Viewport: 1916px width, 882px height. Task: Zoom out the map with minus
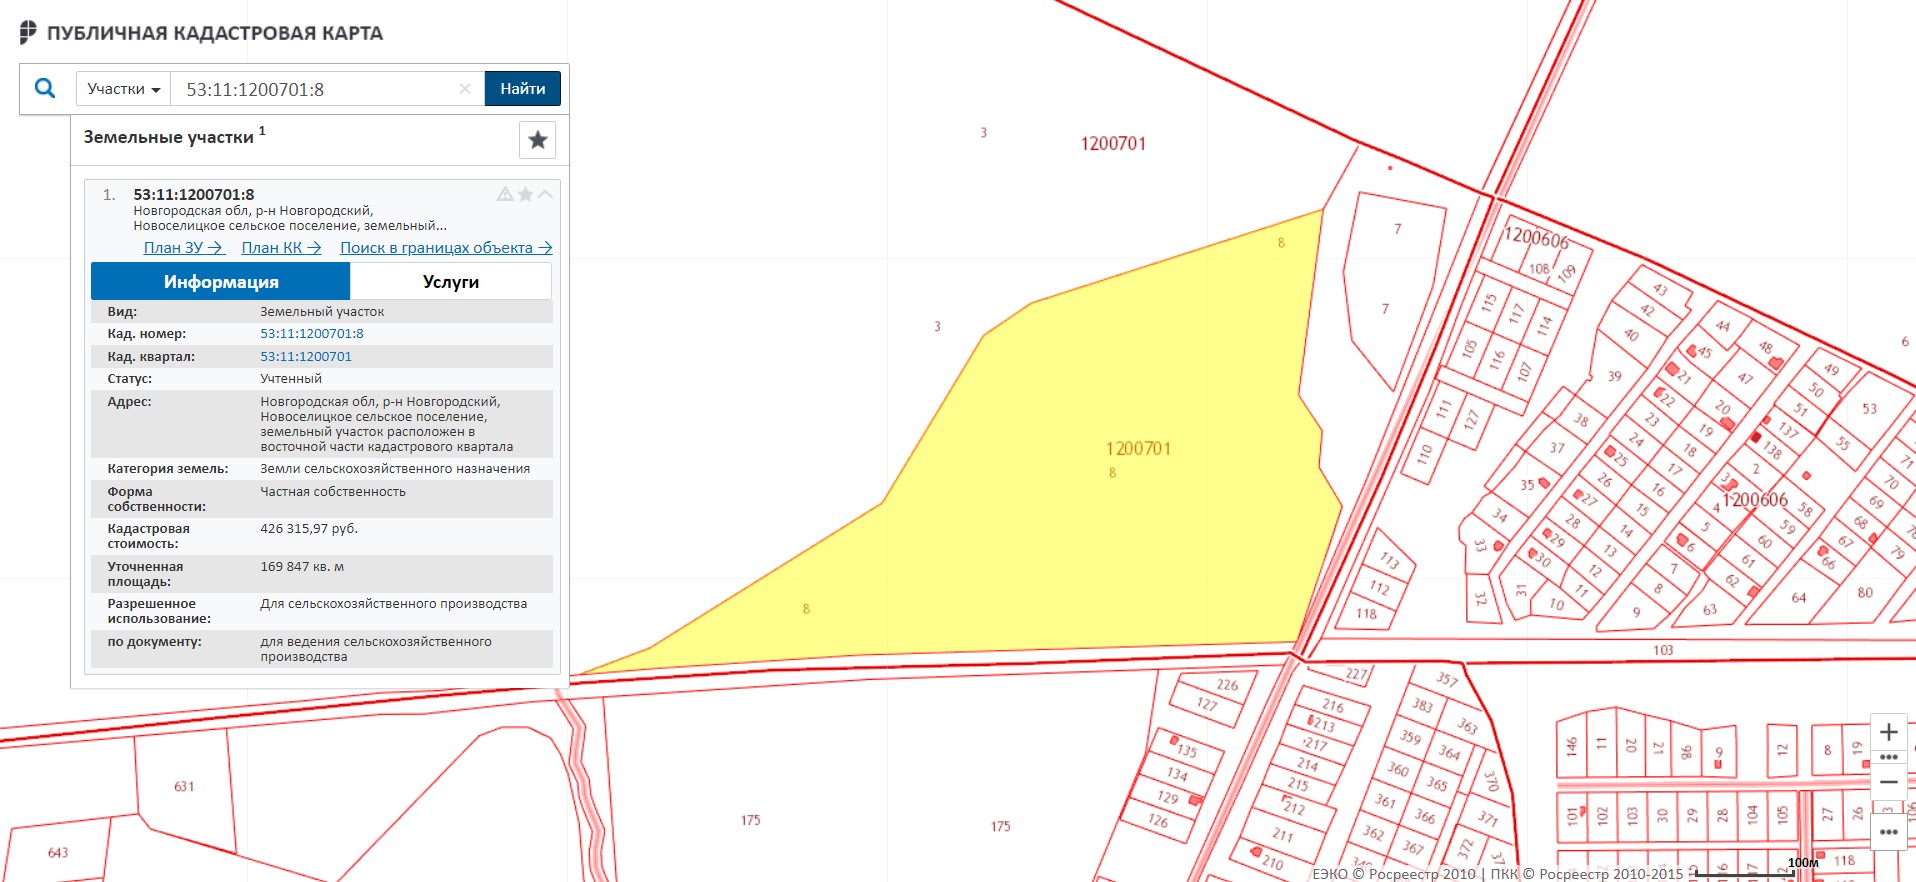click(1888, 782)
